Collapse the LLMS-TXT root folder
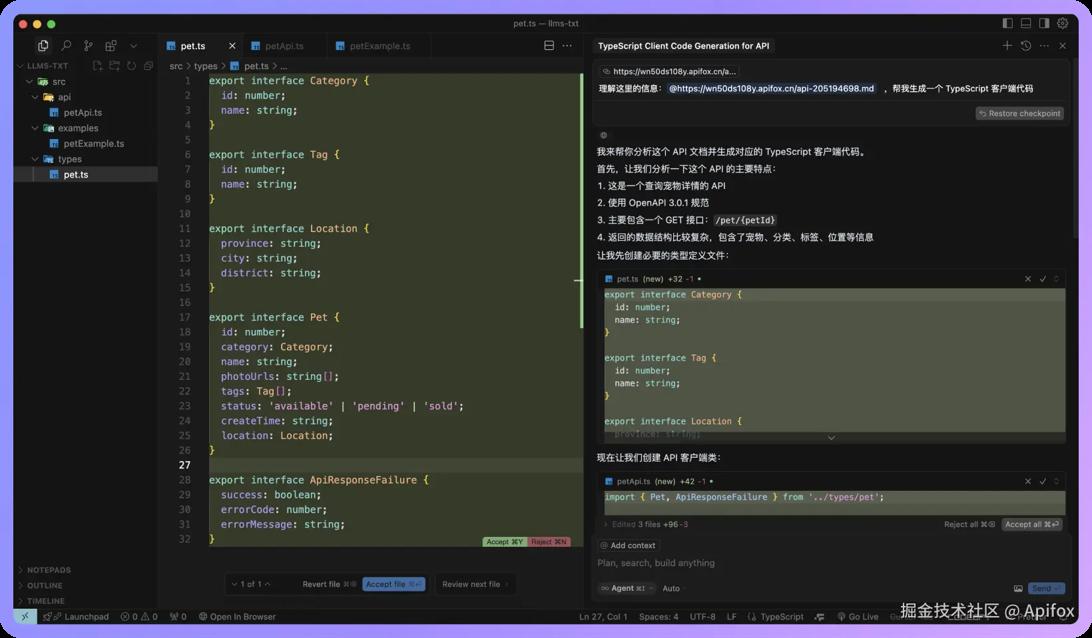The image size is (1092, 638). (x=44, y=65)
